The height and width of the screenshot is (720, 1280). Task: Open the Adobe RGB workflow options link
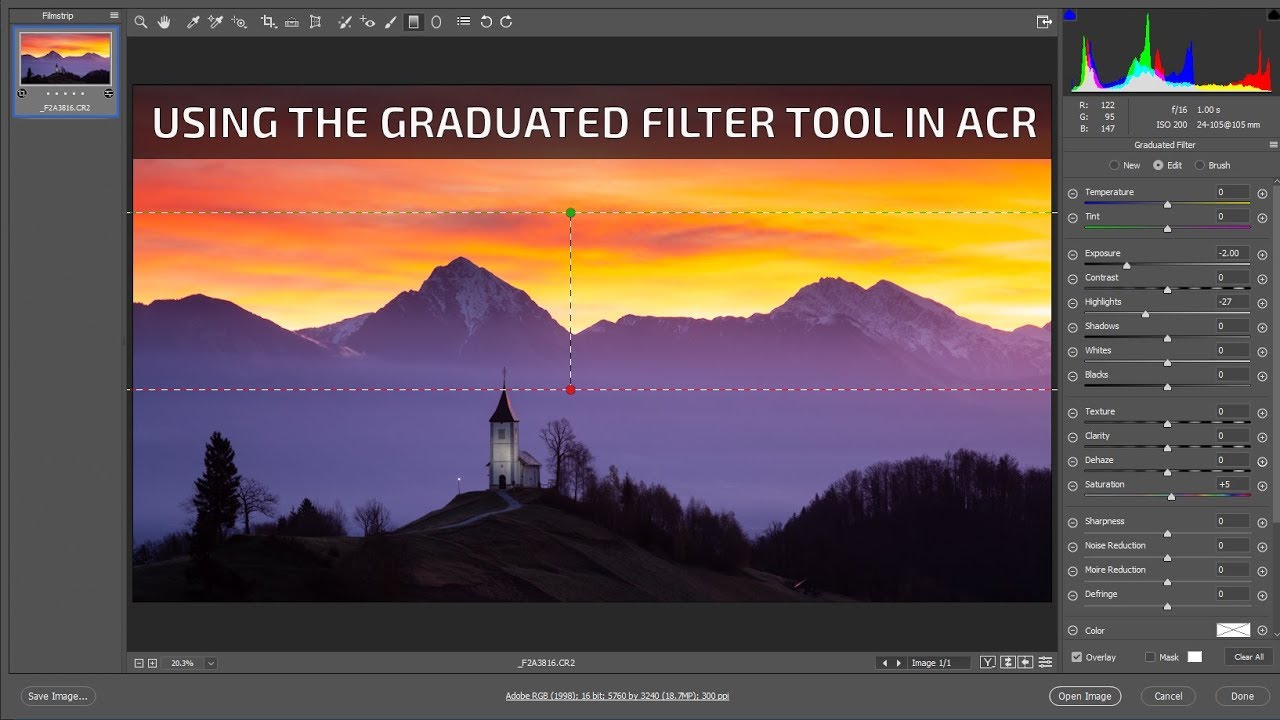click(617, 696)
